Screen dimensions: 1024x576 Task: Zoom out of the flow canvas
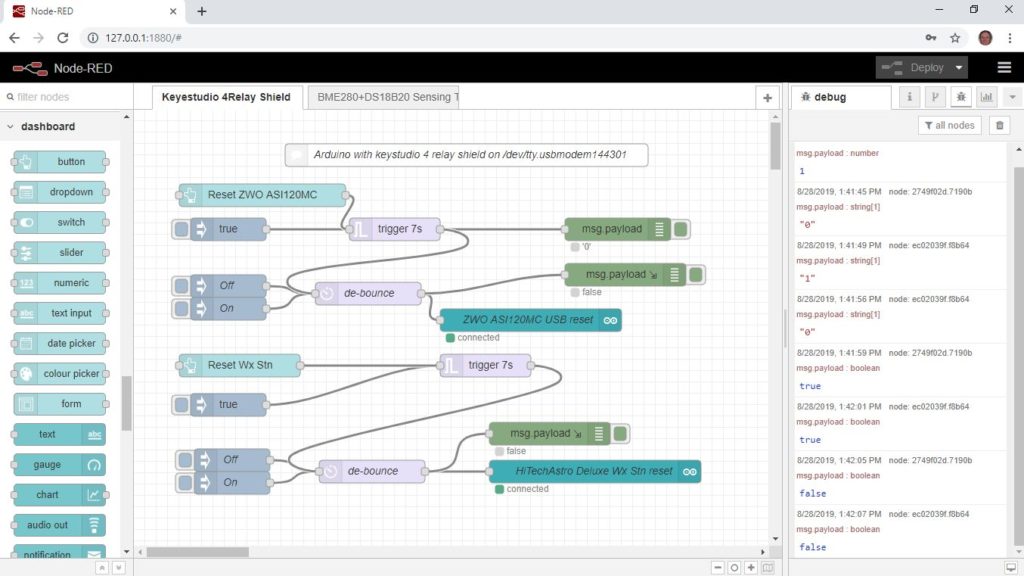pos(718,568)
